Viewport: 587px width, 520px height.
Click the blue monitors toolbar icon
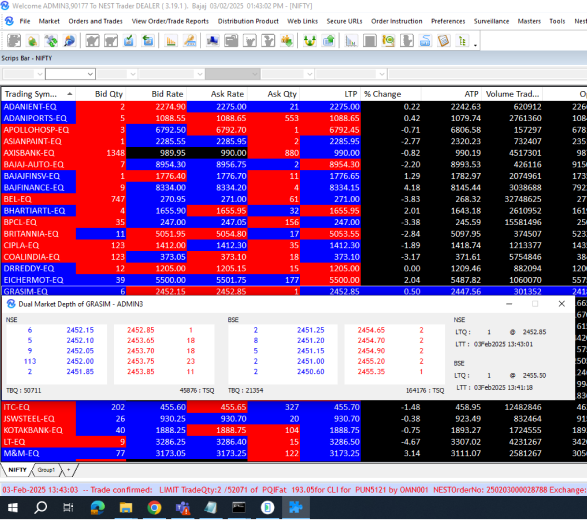click(213, 40)
